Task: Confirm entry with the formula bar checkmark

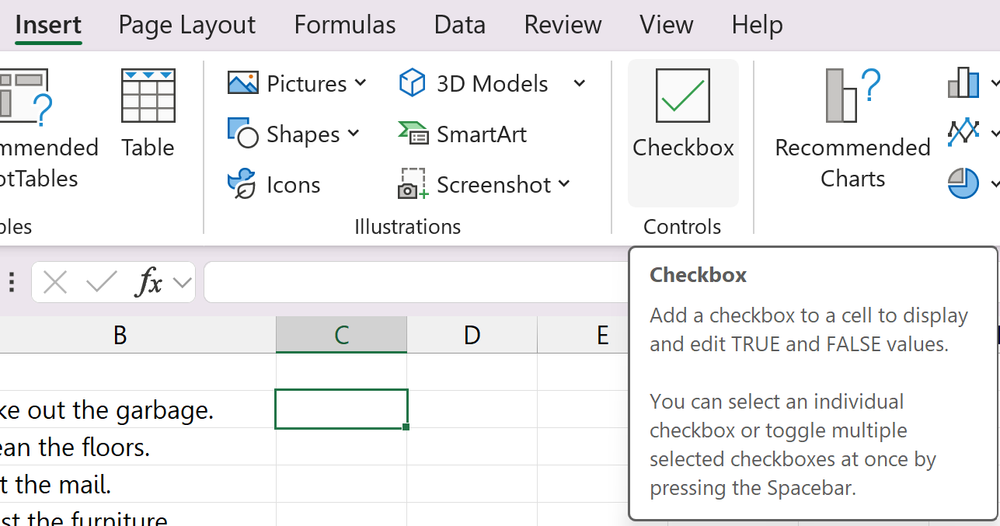Action: click(101, 283)
